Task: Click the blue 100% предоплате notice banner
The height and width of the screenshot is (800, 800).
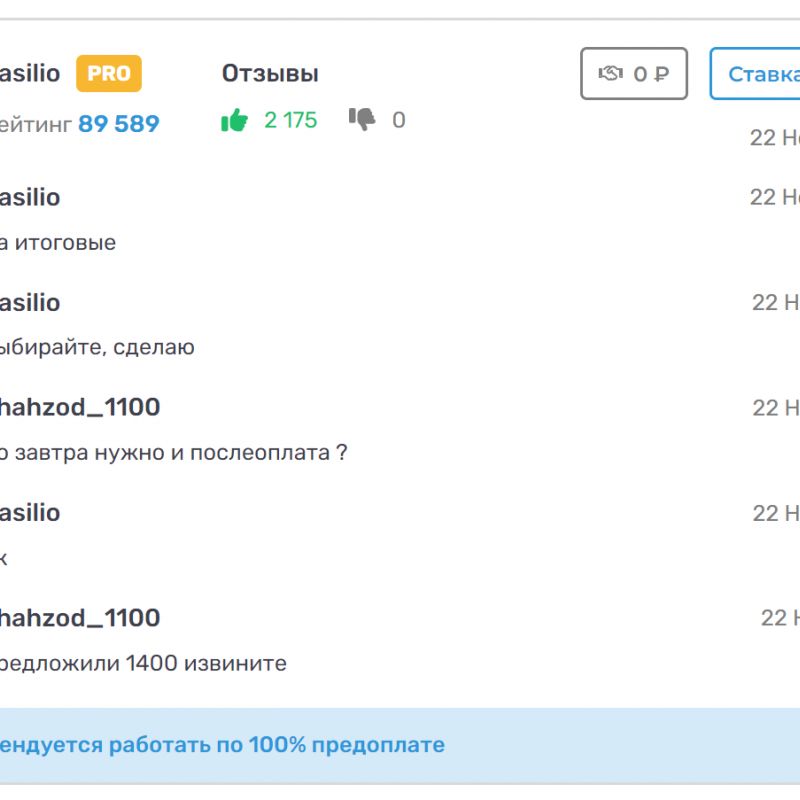Action: coord(222,745)
